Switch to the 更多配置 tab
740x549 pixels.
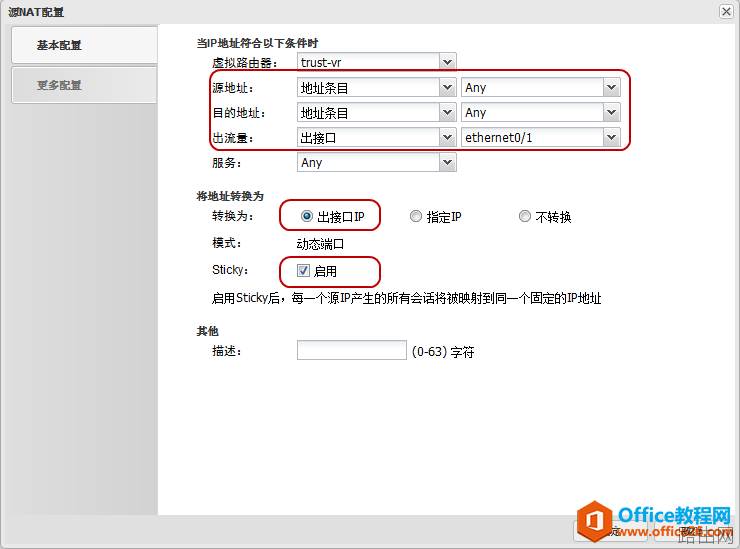[84, 85]
